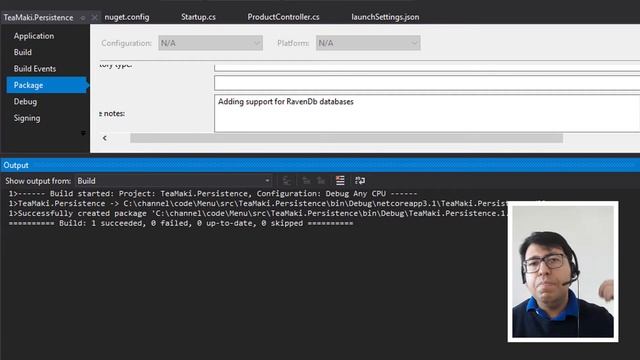
Task: Switch to the ProductController.cs tab
Action: (283, 17)
